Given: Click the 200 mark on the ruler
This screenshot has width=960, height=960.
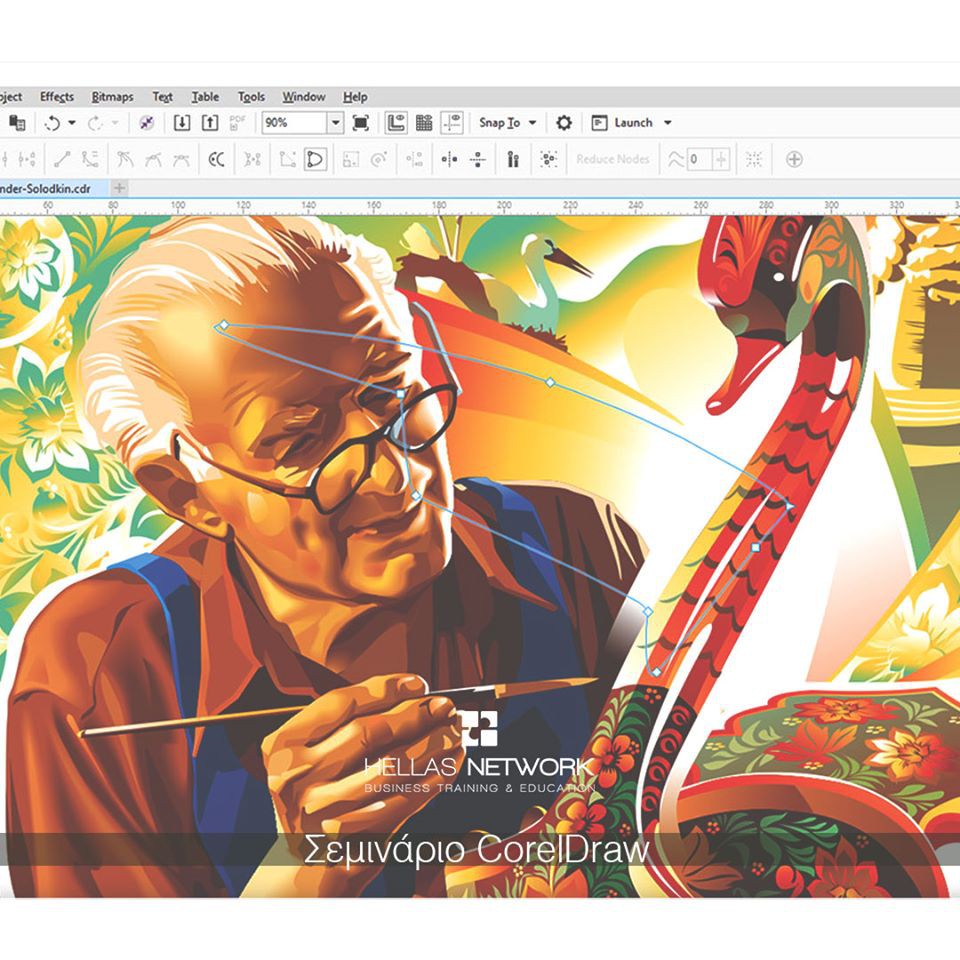Looking at the screenshot, I should (503, 206).
